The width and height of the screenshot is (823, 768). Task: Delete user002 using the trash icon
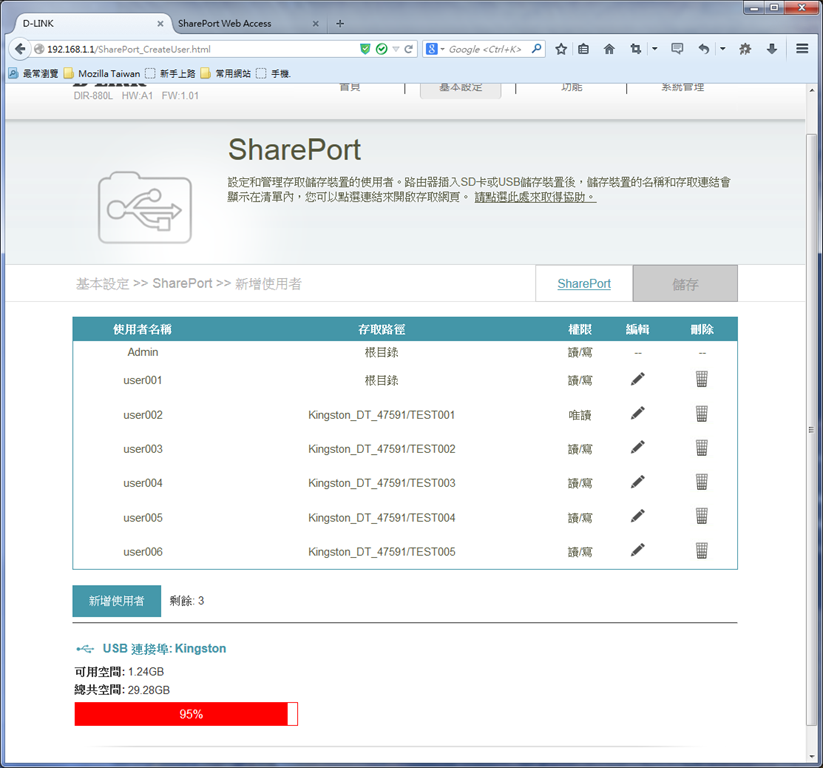click(x=702, y=414)
